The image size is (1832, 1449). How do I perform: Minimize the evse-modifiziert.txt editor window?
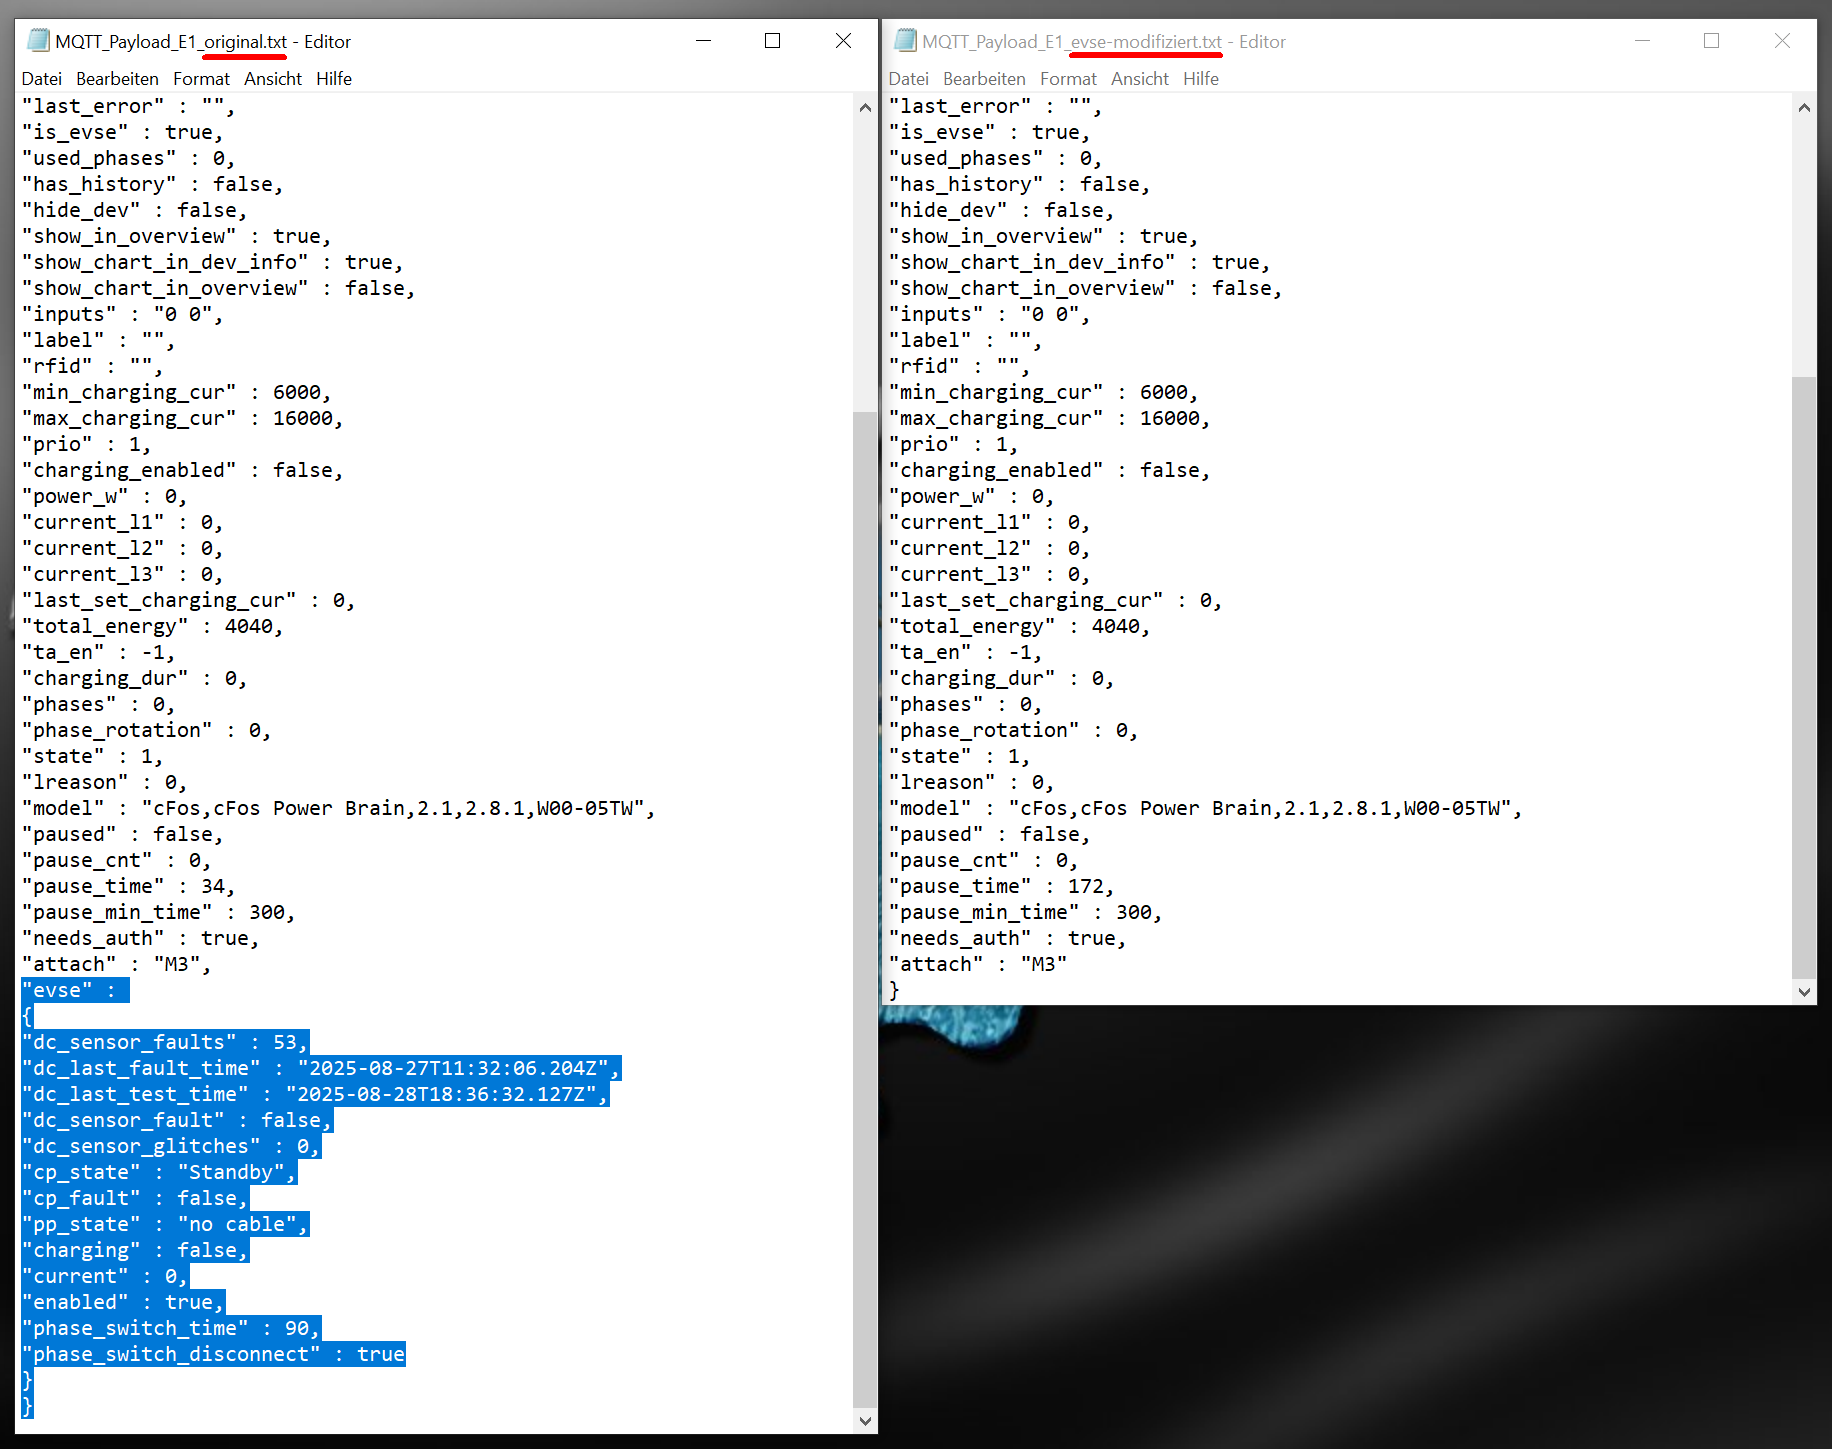pyautogui.click(x=1642, y=41)
